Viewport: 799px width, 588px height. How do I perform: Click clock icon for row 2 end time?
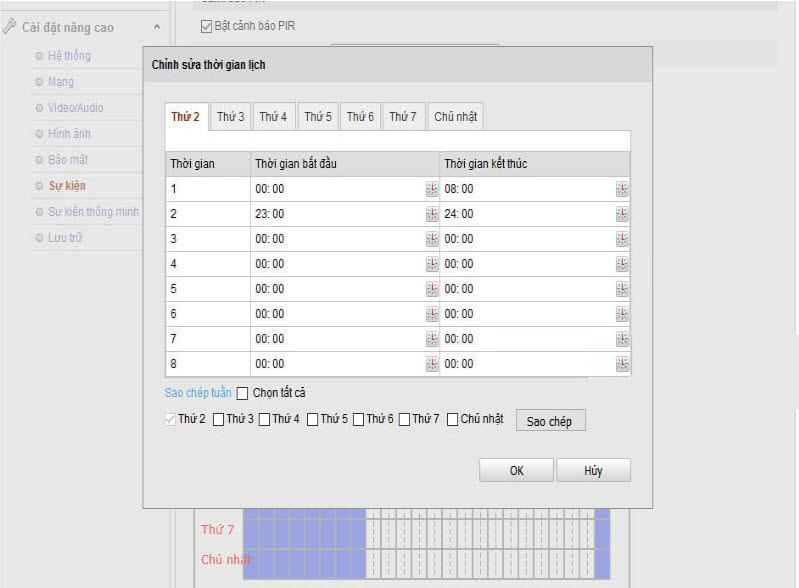(x=622, y=214)
